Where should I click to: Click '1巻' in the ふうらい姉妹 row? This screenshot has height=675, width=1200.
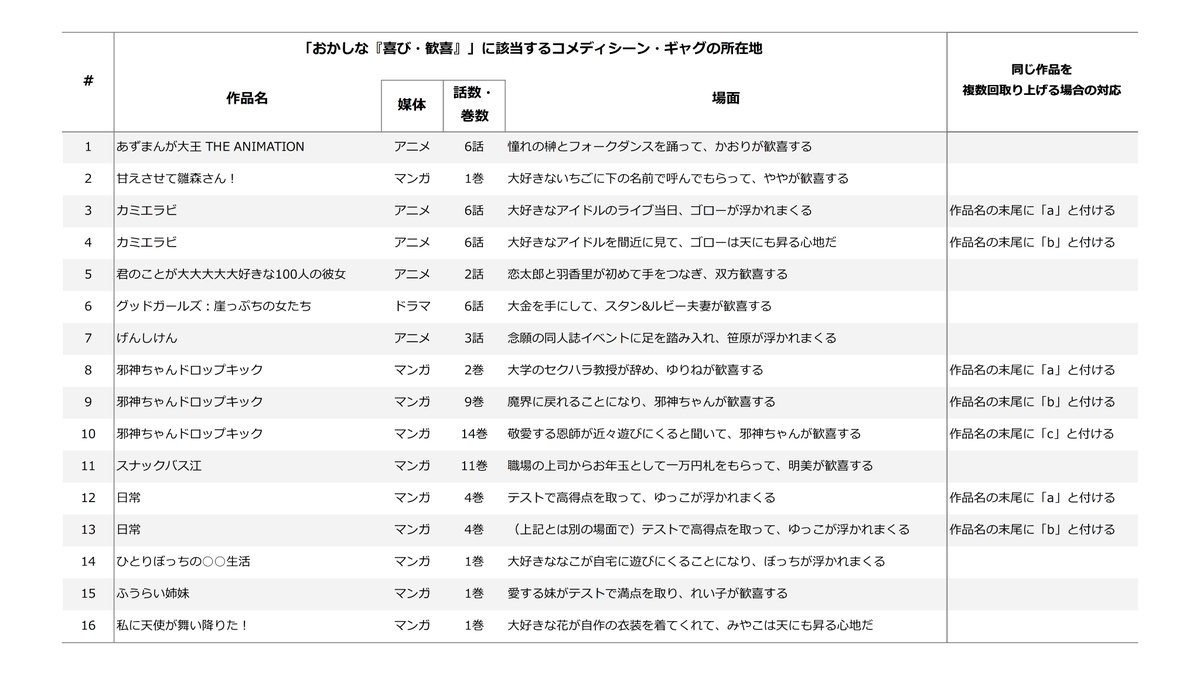pos(474,593)
